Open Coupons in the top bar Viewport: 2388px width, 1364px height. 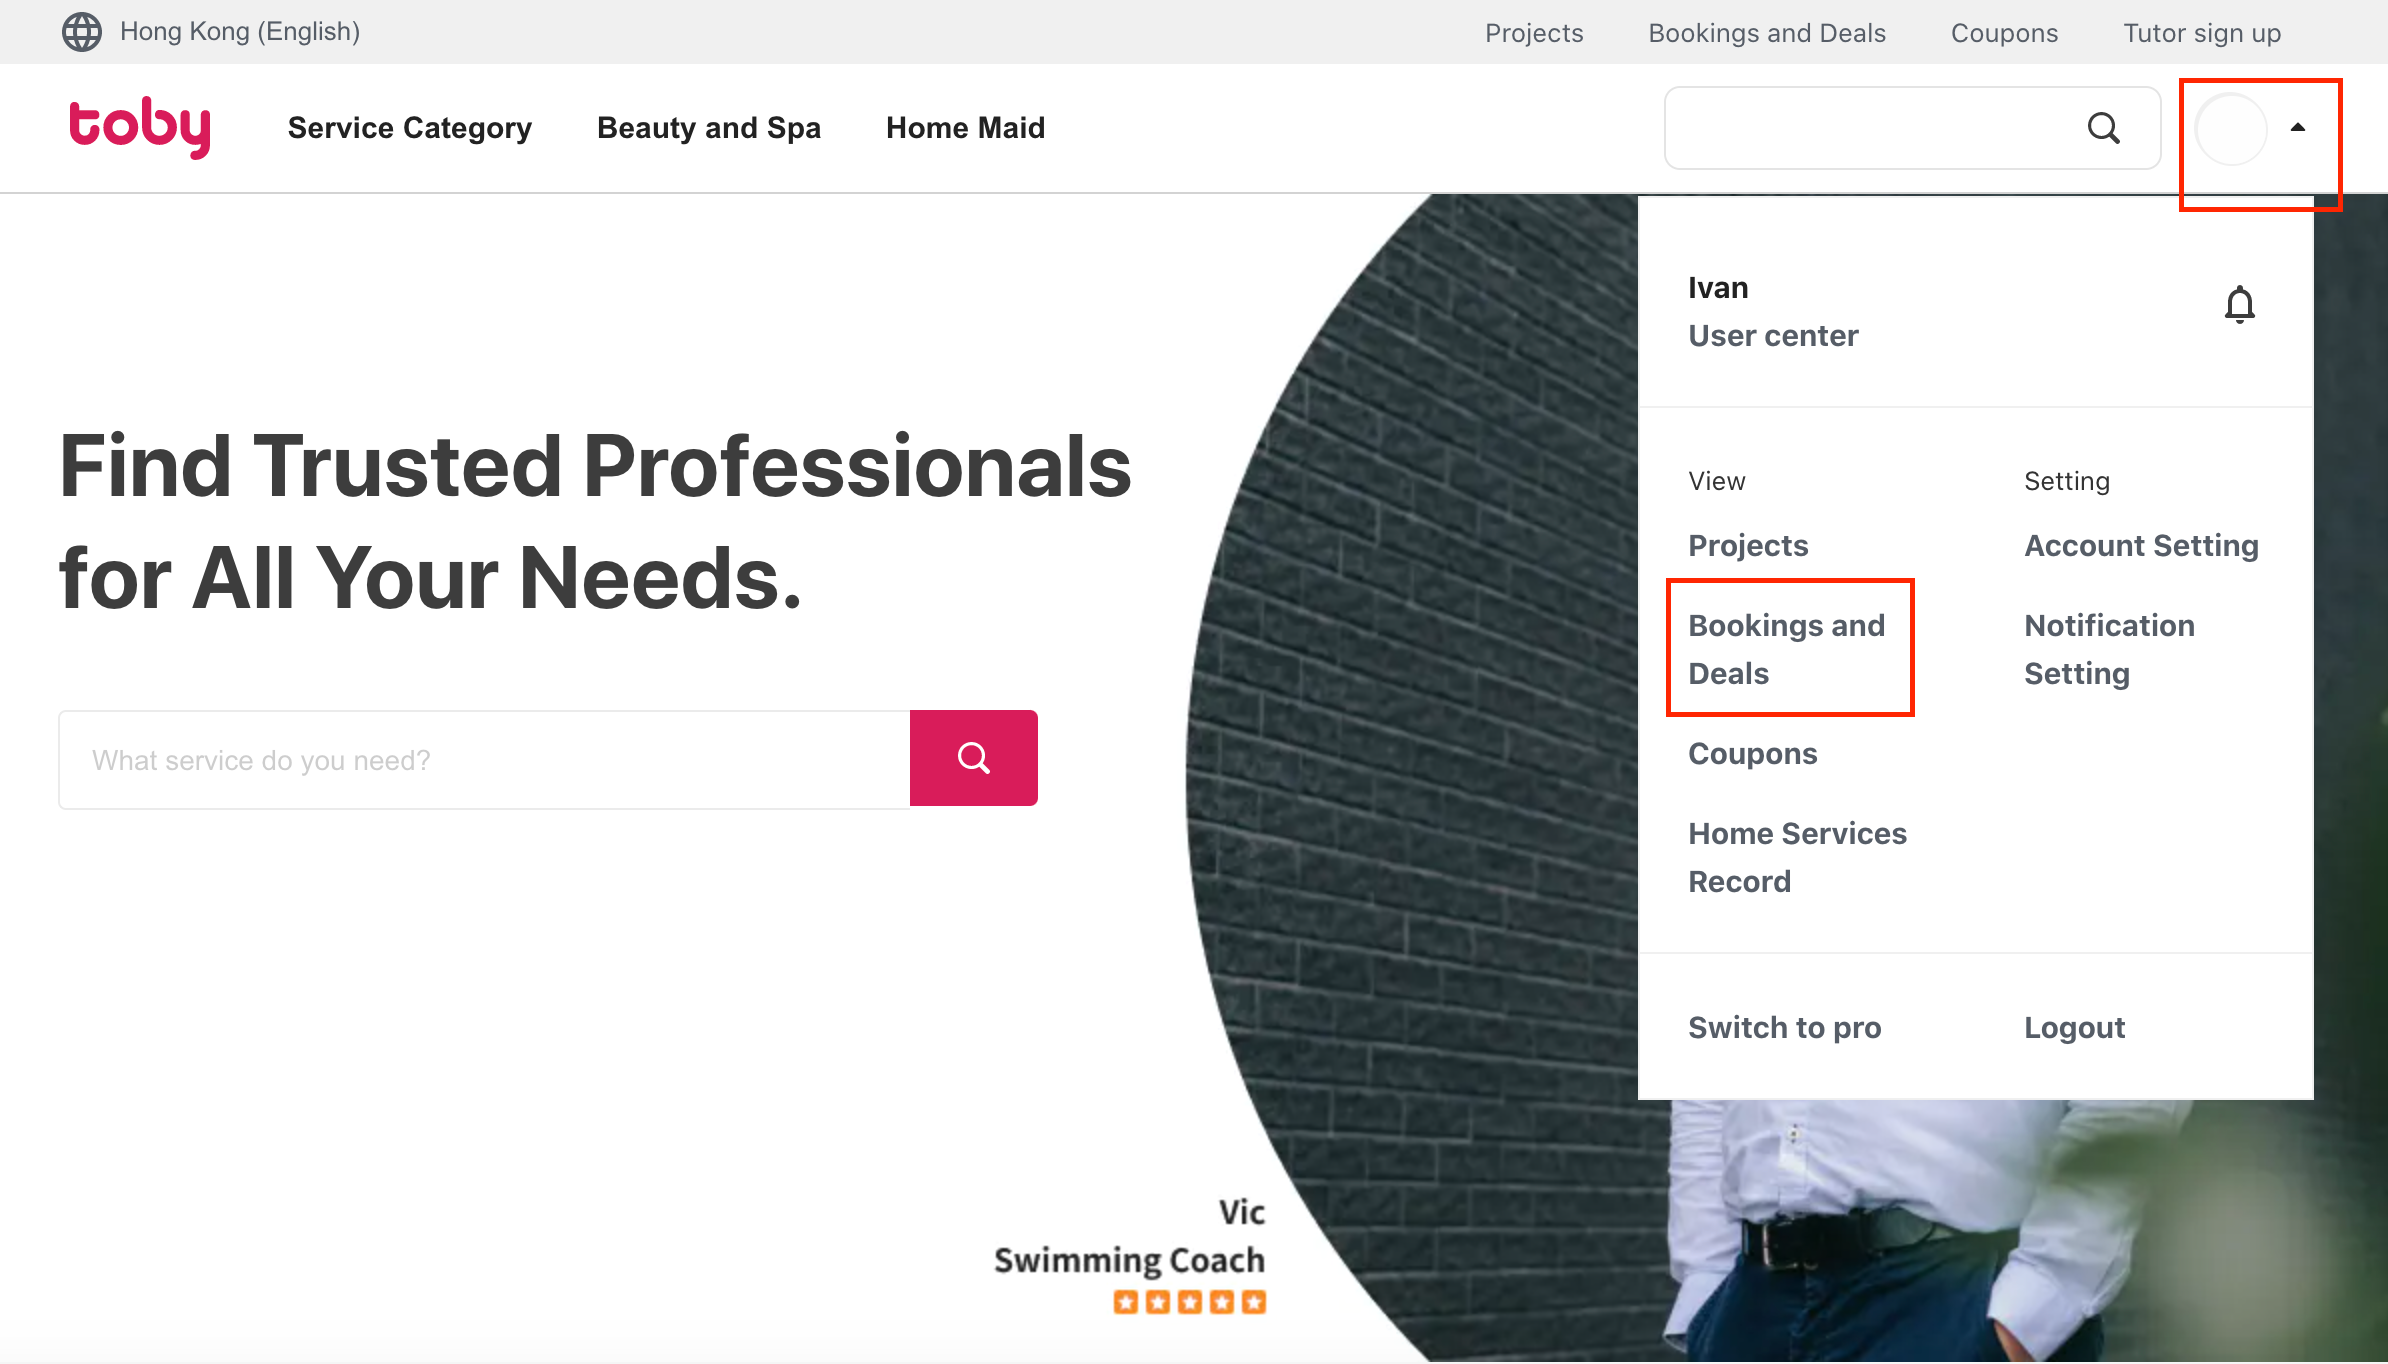pos(2004,33)
